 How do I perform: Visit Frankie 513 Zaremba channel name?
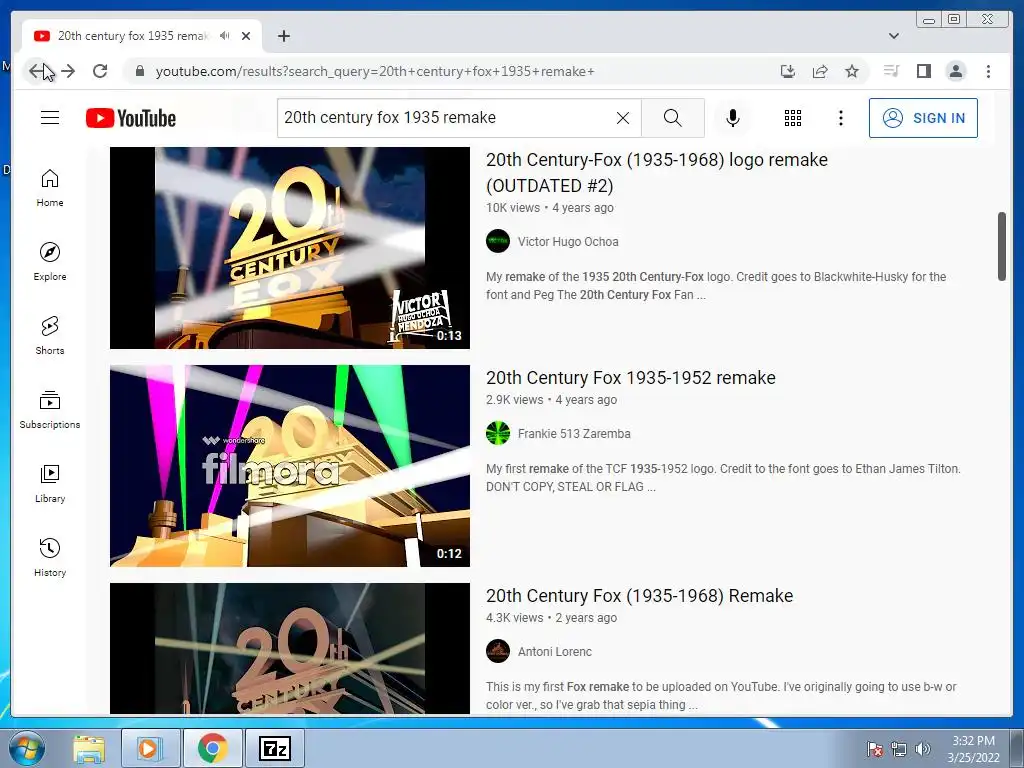pyautogui.click(x=574, y=434)
